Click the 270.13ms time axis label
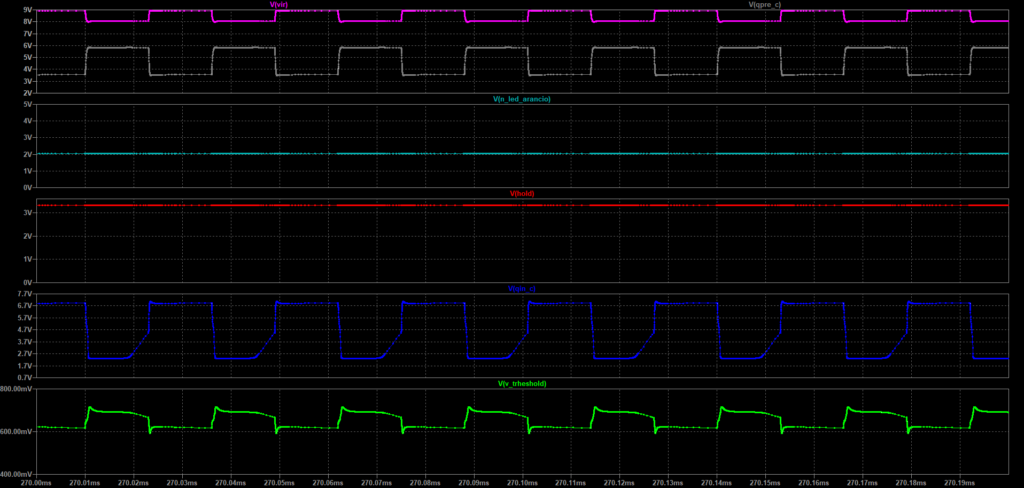1024x488 pixels. [669, 483]
